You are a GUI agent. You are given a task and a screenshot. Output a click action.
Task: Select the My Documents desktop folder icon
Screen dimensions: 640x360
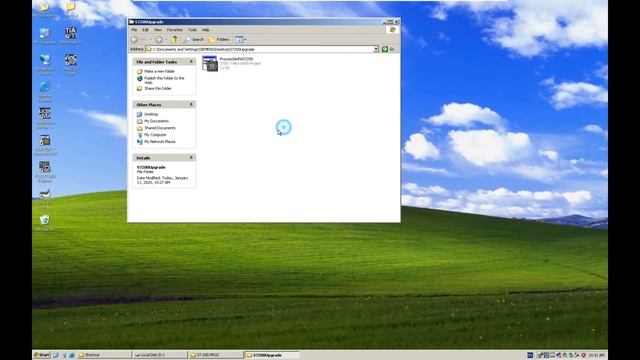pyautogui.click(x=44, y=7)
